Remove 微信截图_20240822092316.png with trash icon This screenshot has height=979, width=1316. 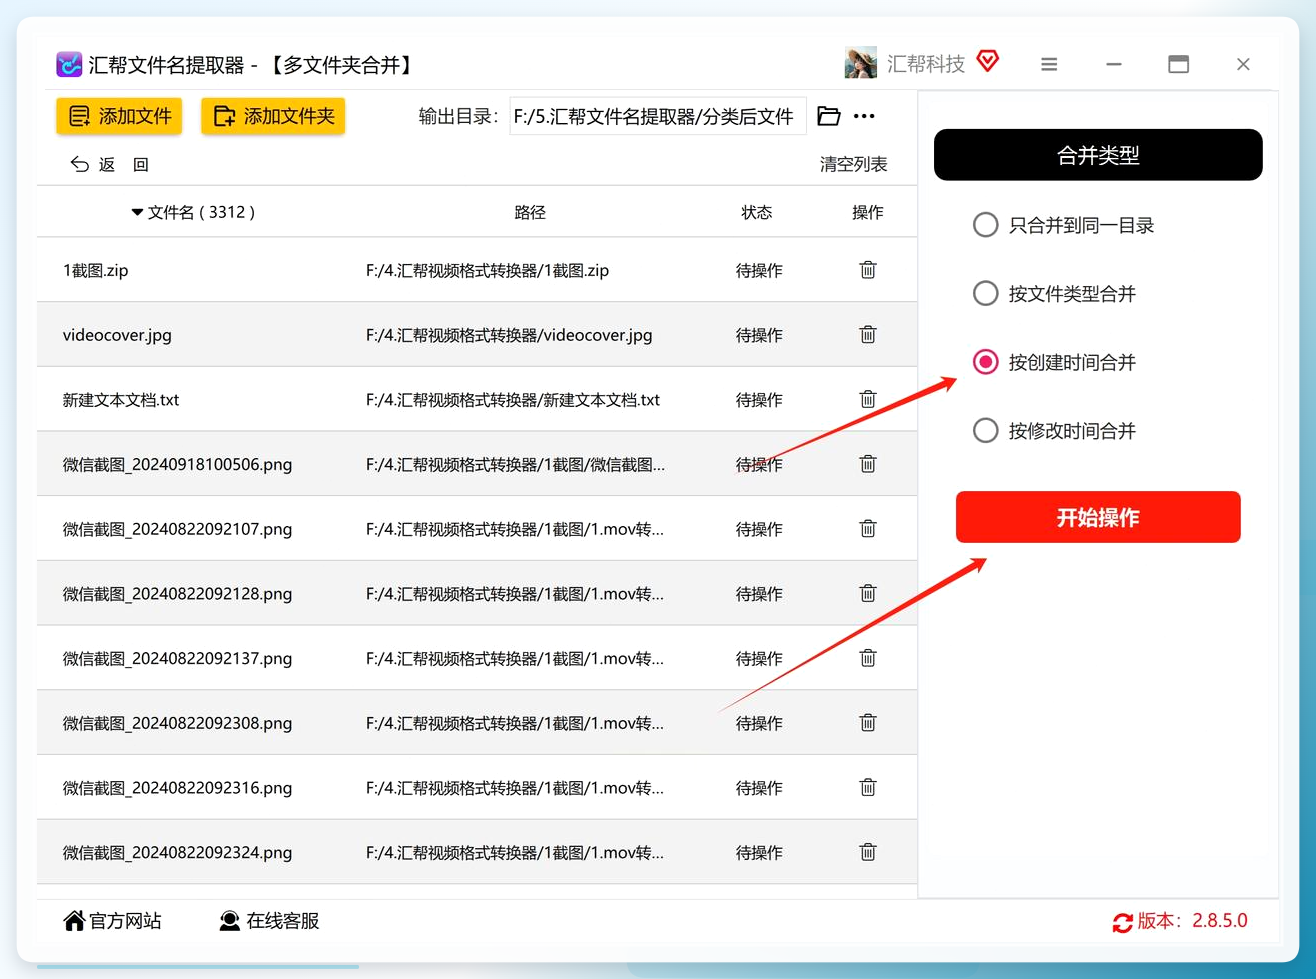[x=868, y=787]
